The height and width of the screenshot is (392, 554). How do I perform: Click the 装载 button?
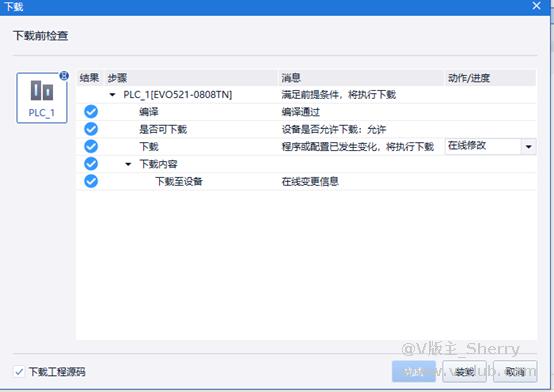tap(464, 371)
